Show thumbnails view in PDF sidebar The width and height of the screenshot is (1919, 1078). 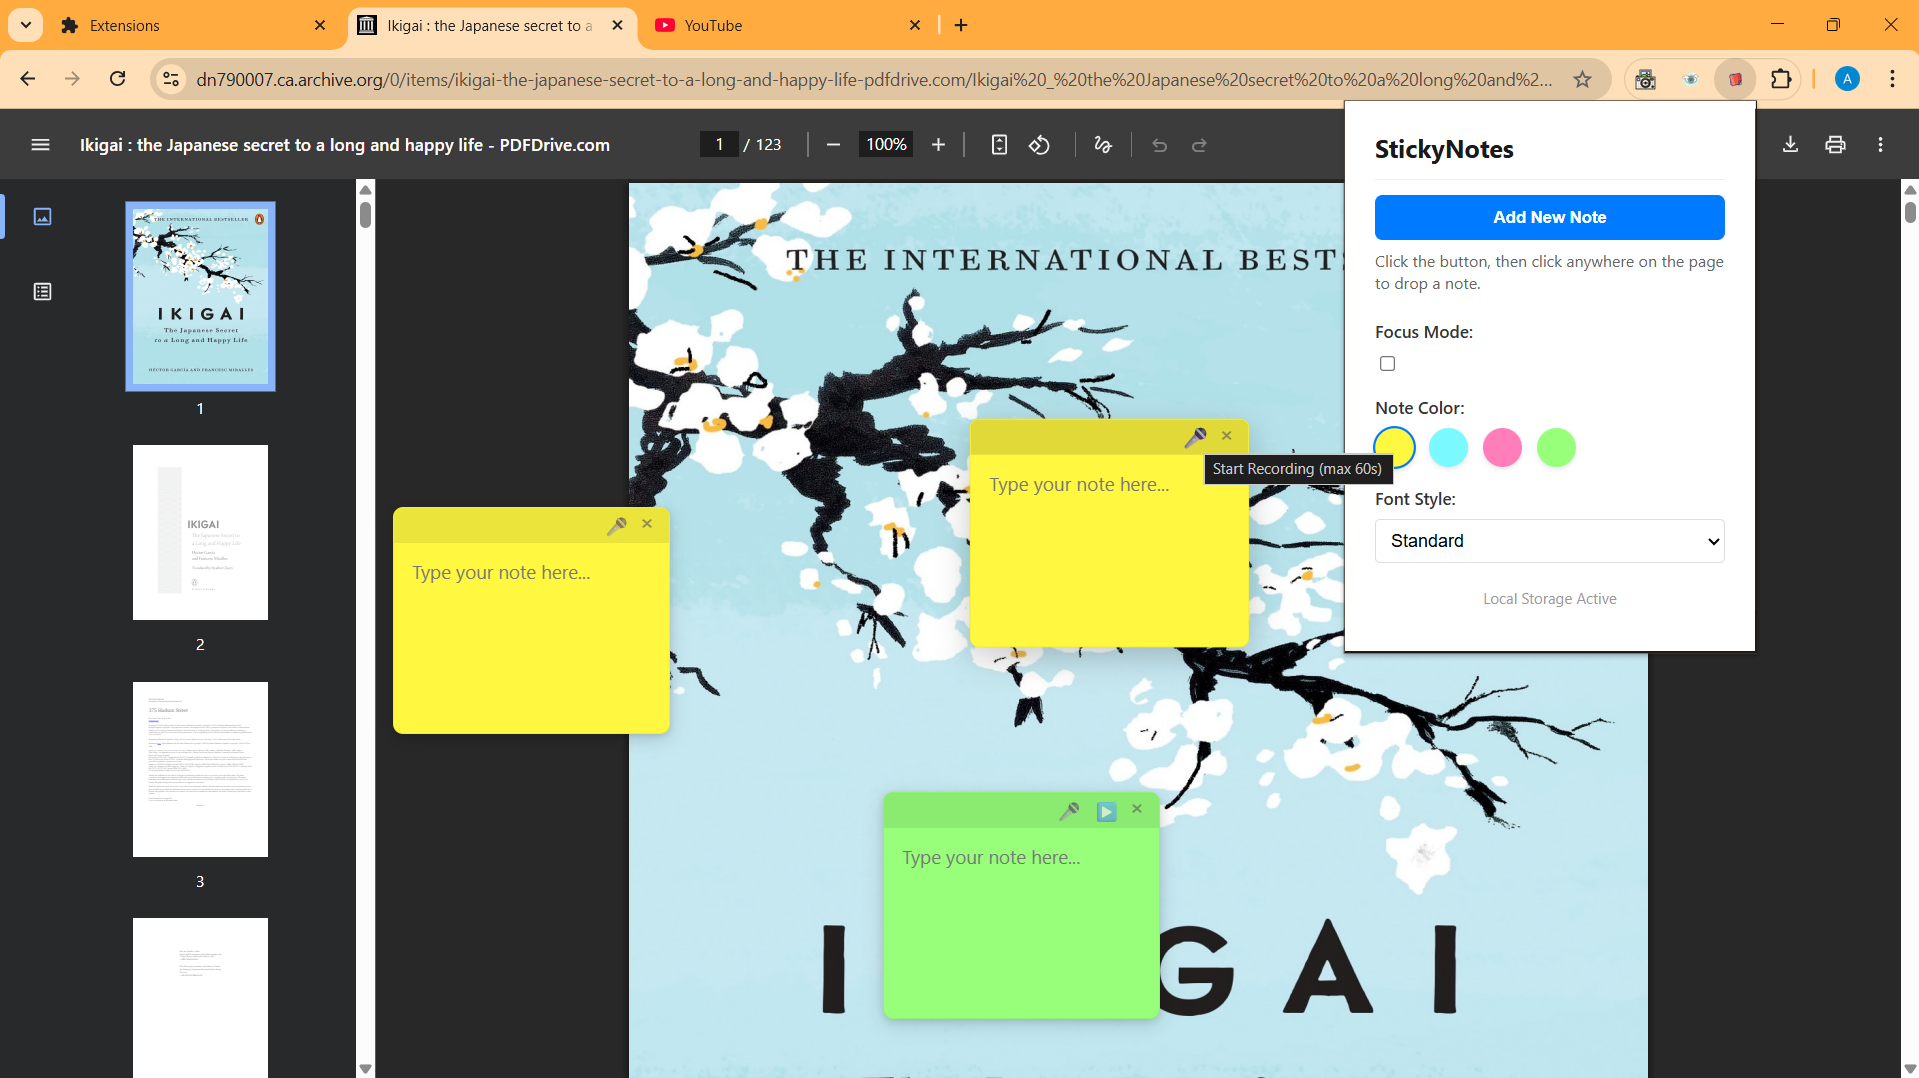point(42,216)
